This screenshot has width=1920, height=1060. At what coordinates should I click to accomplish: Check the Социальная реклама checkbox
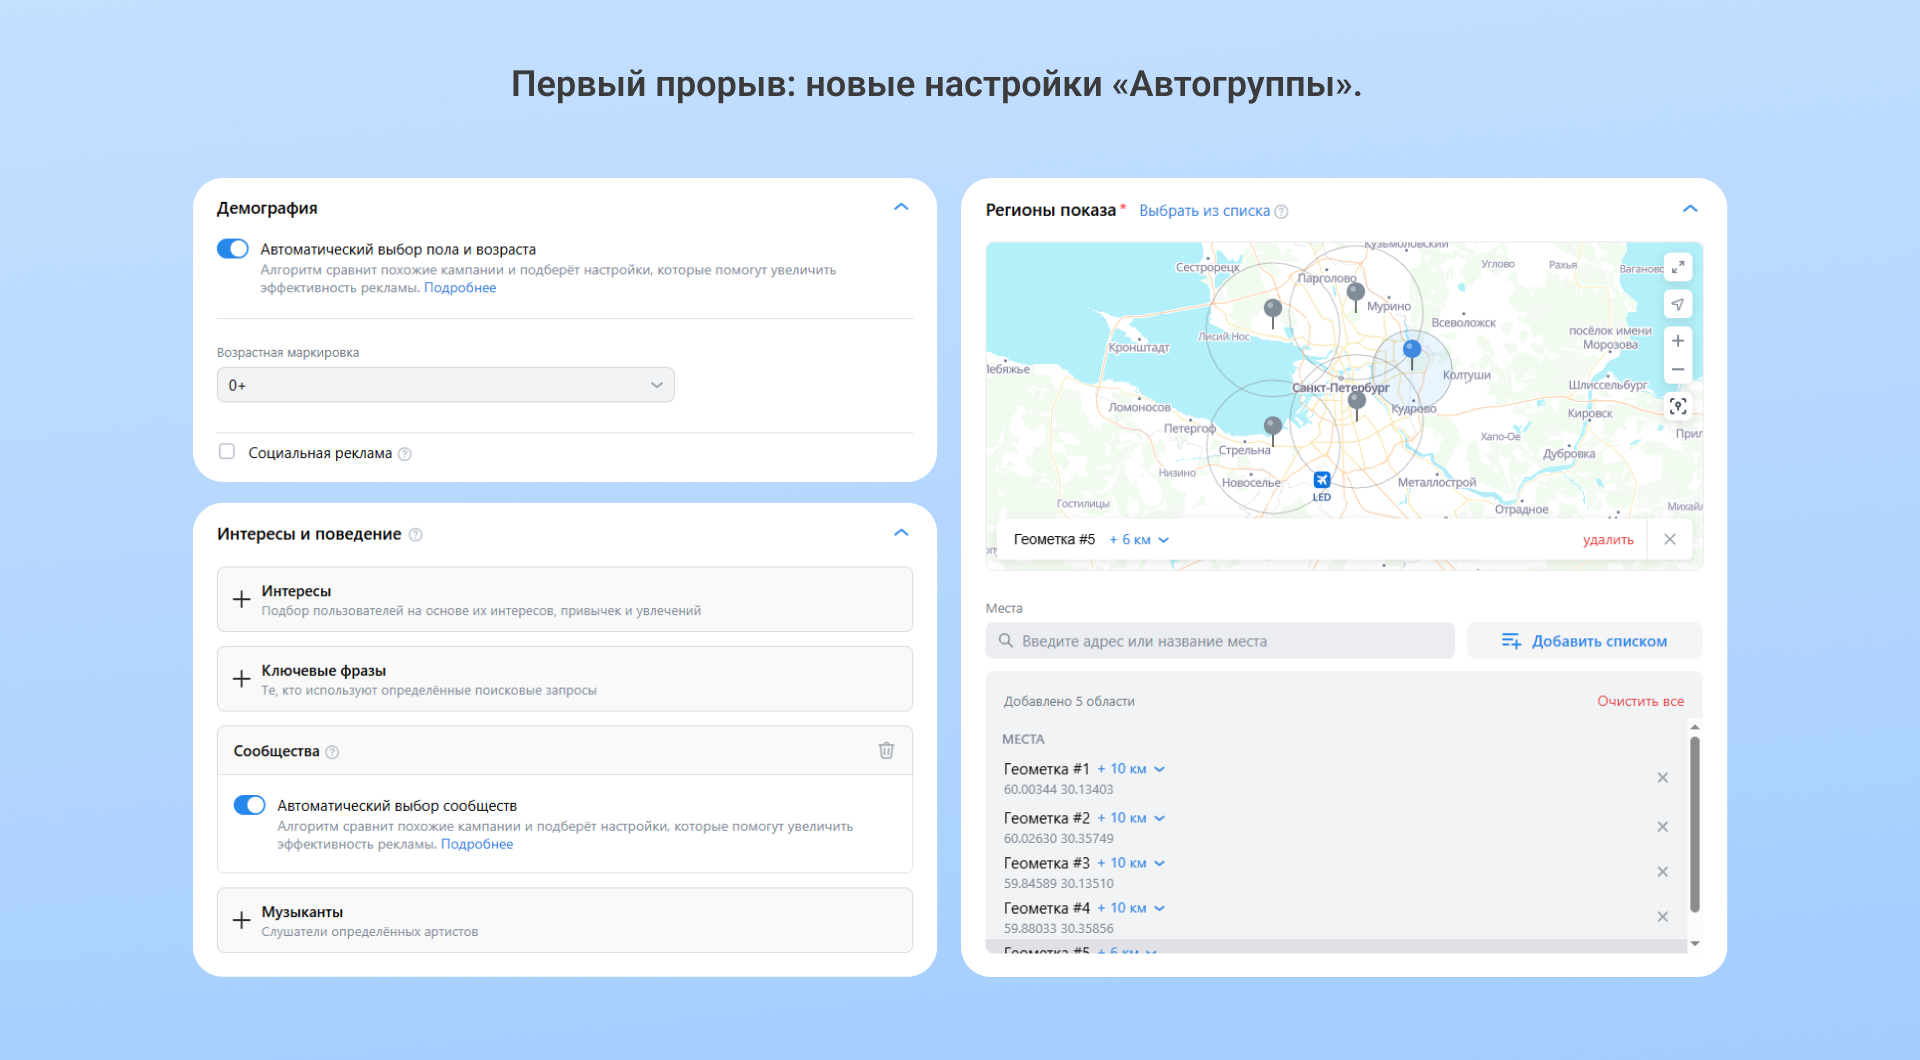227,452
